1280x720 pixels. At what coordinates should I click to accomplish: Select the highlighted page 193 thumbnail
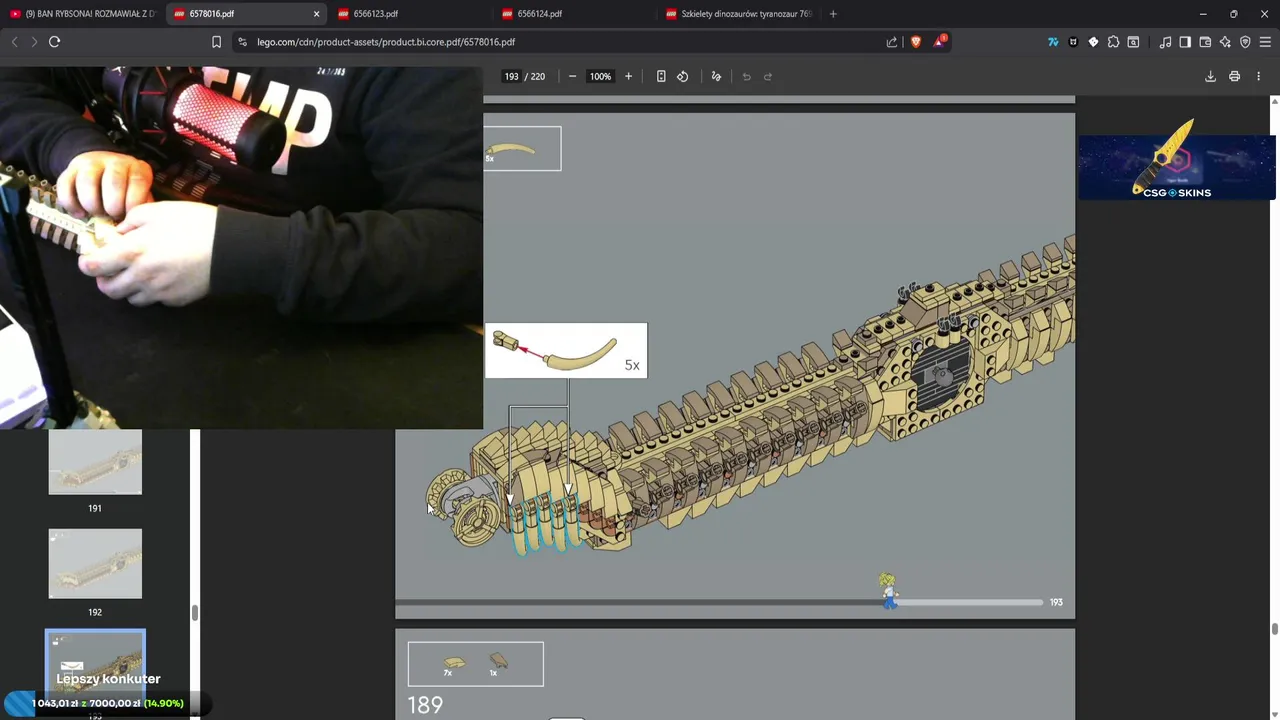point(95,666)
